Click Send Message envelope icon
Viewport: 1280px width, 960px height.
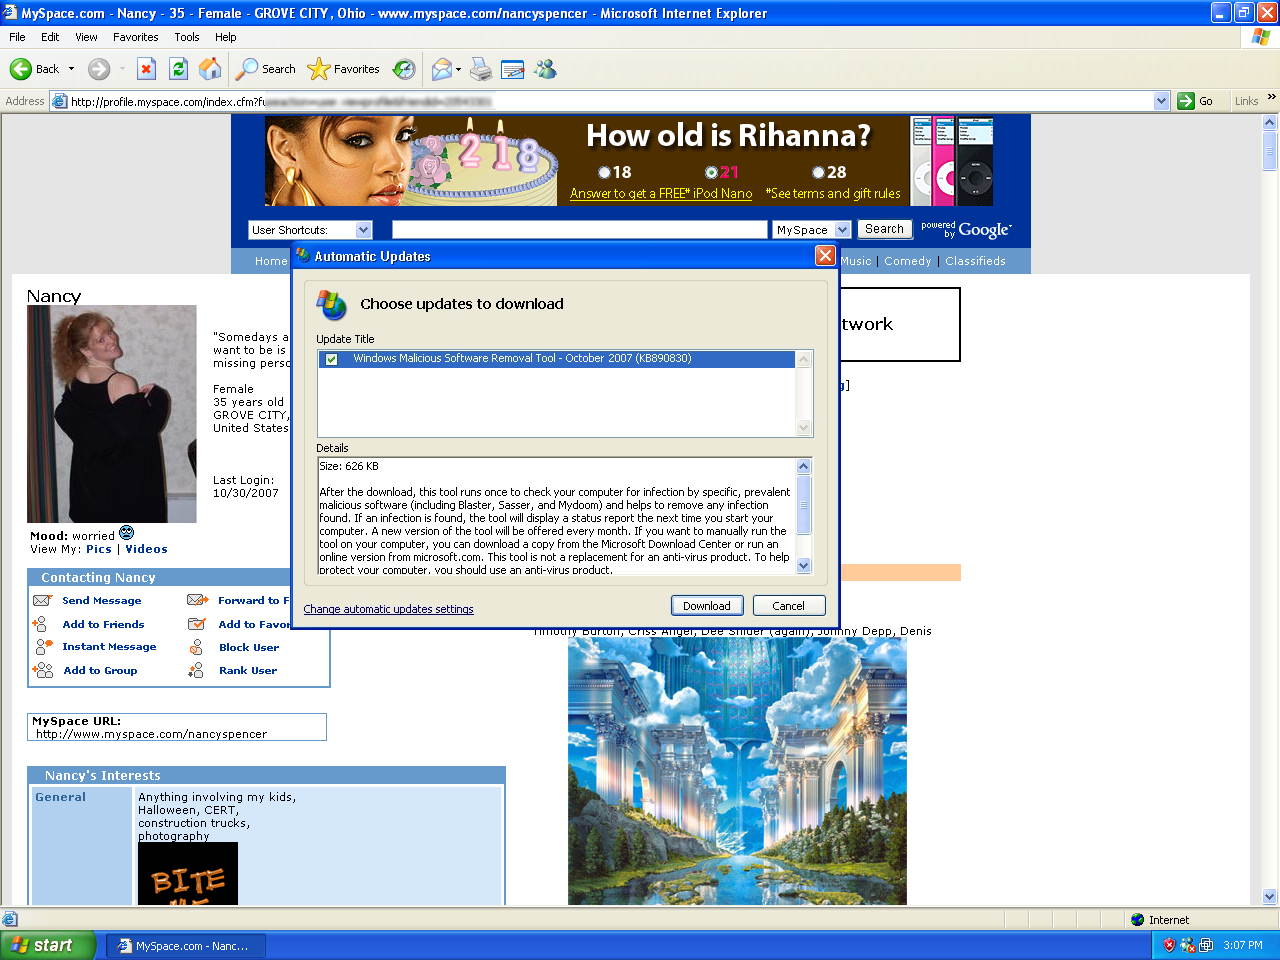[42, 600]
